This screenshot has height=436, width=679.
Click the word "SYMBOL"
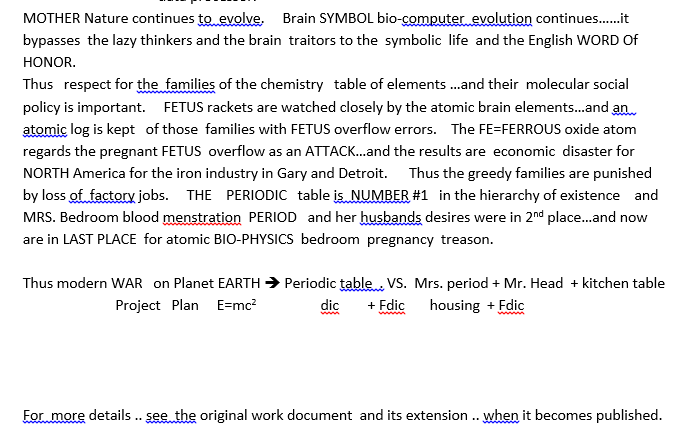pos(346,19)
